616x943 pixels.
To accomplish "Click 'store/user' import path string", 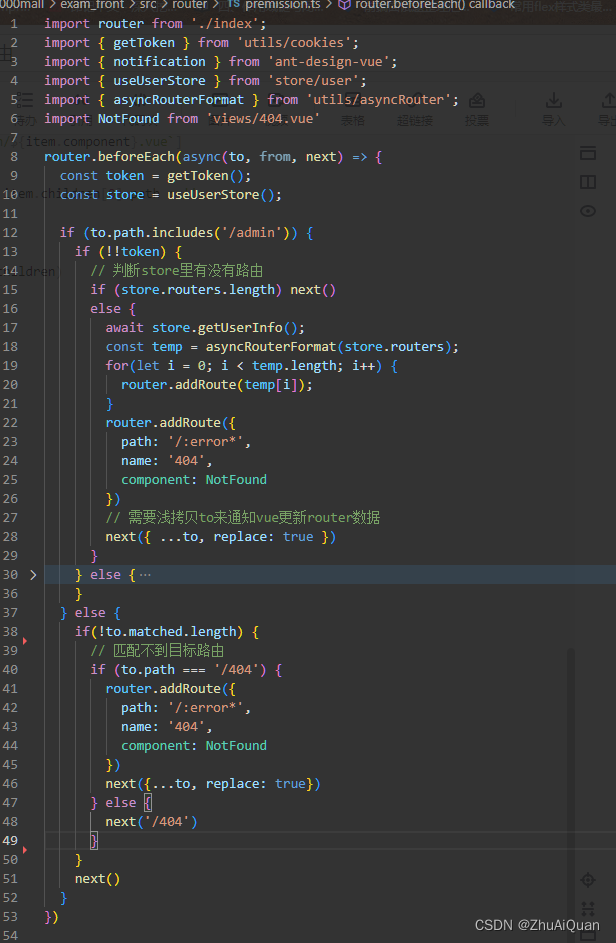I will [313, 81].
